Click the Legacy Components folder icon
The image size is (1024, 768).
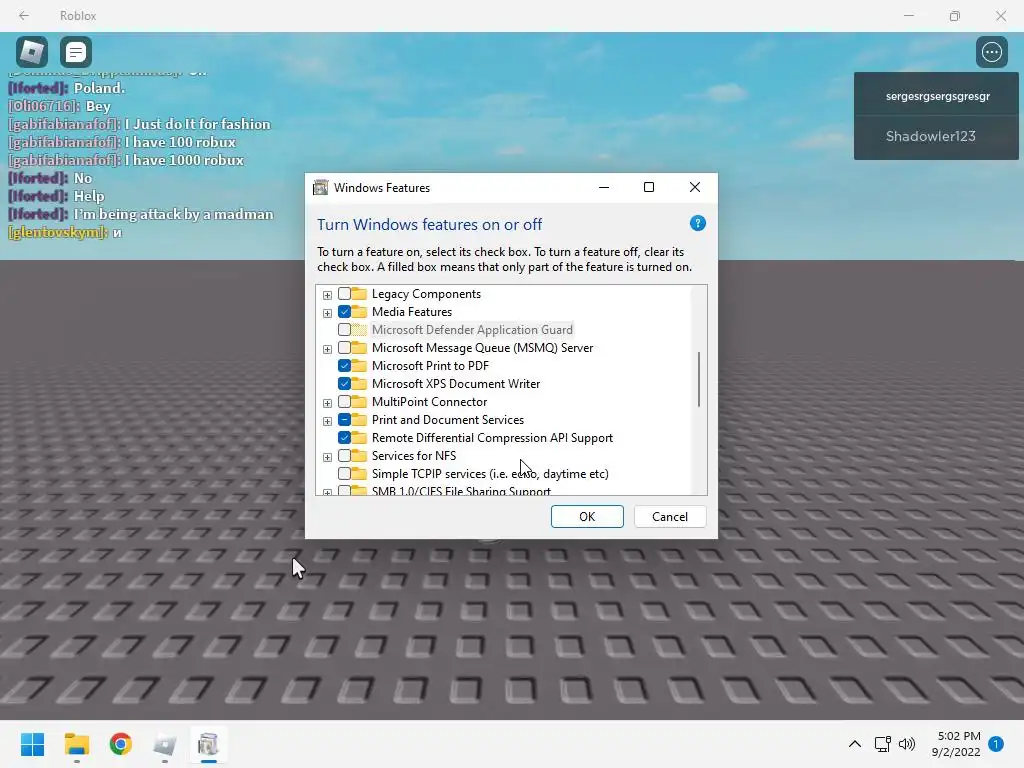tap(359, 294)
